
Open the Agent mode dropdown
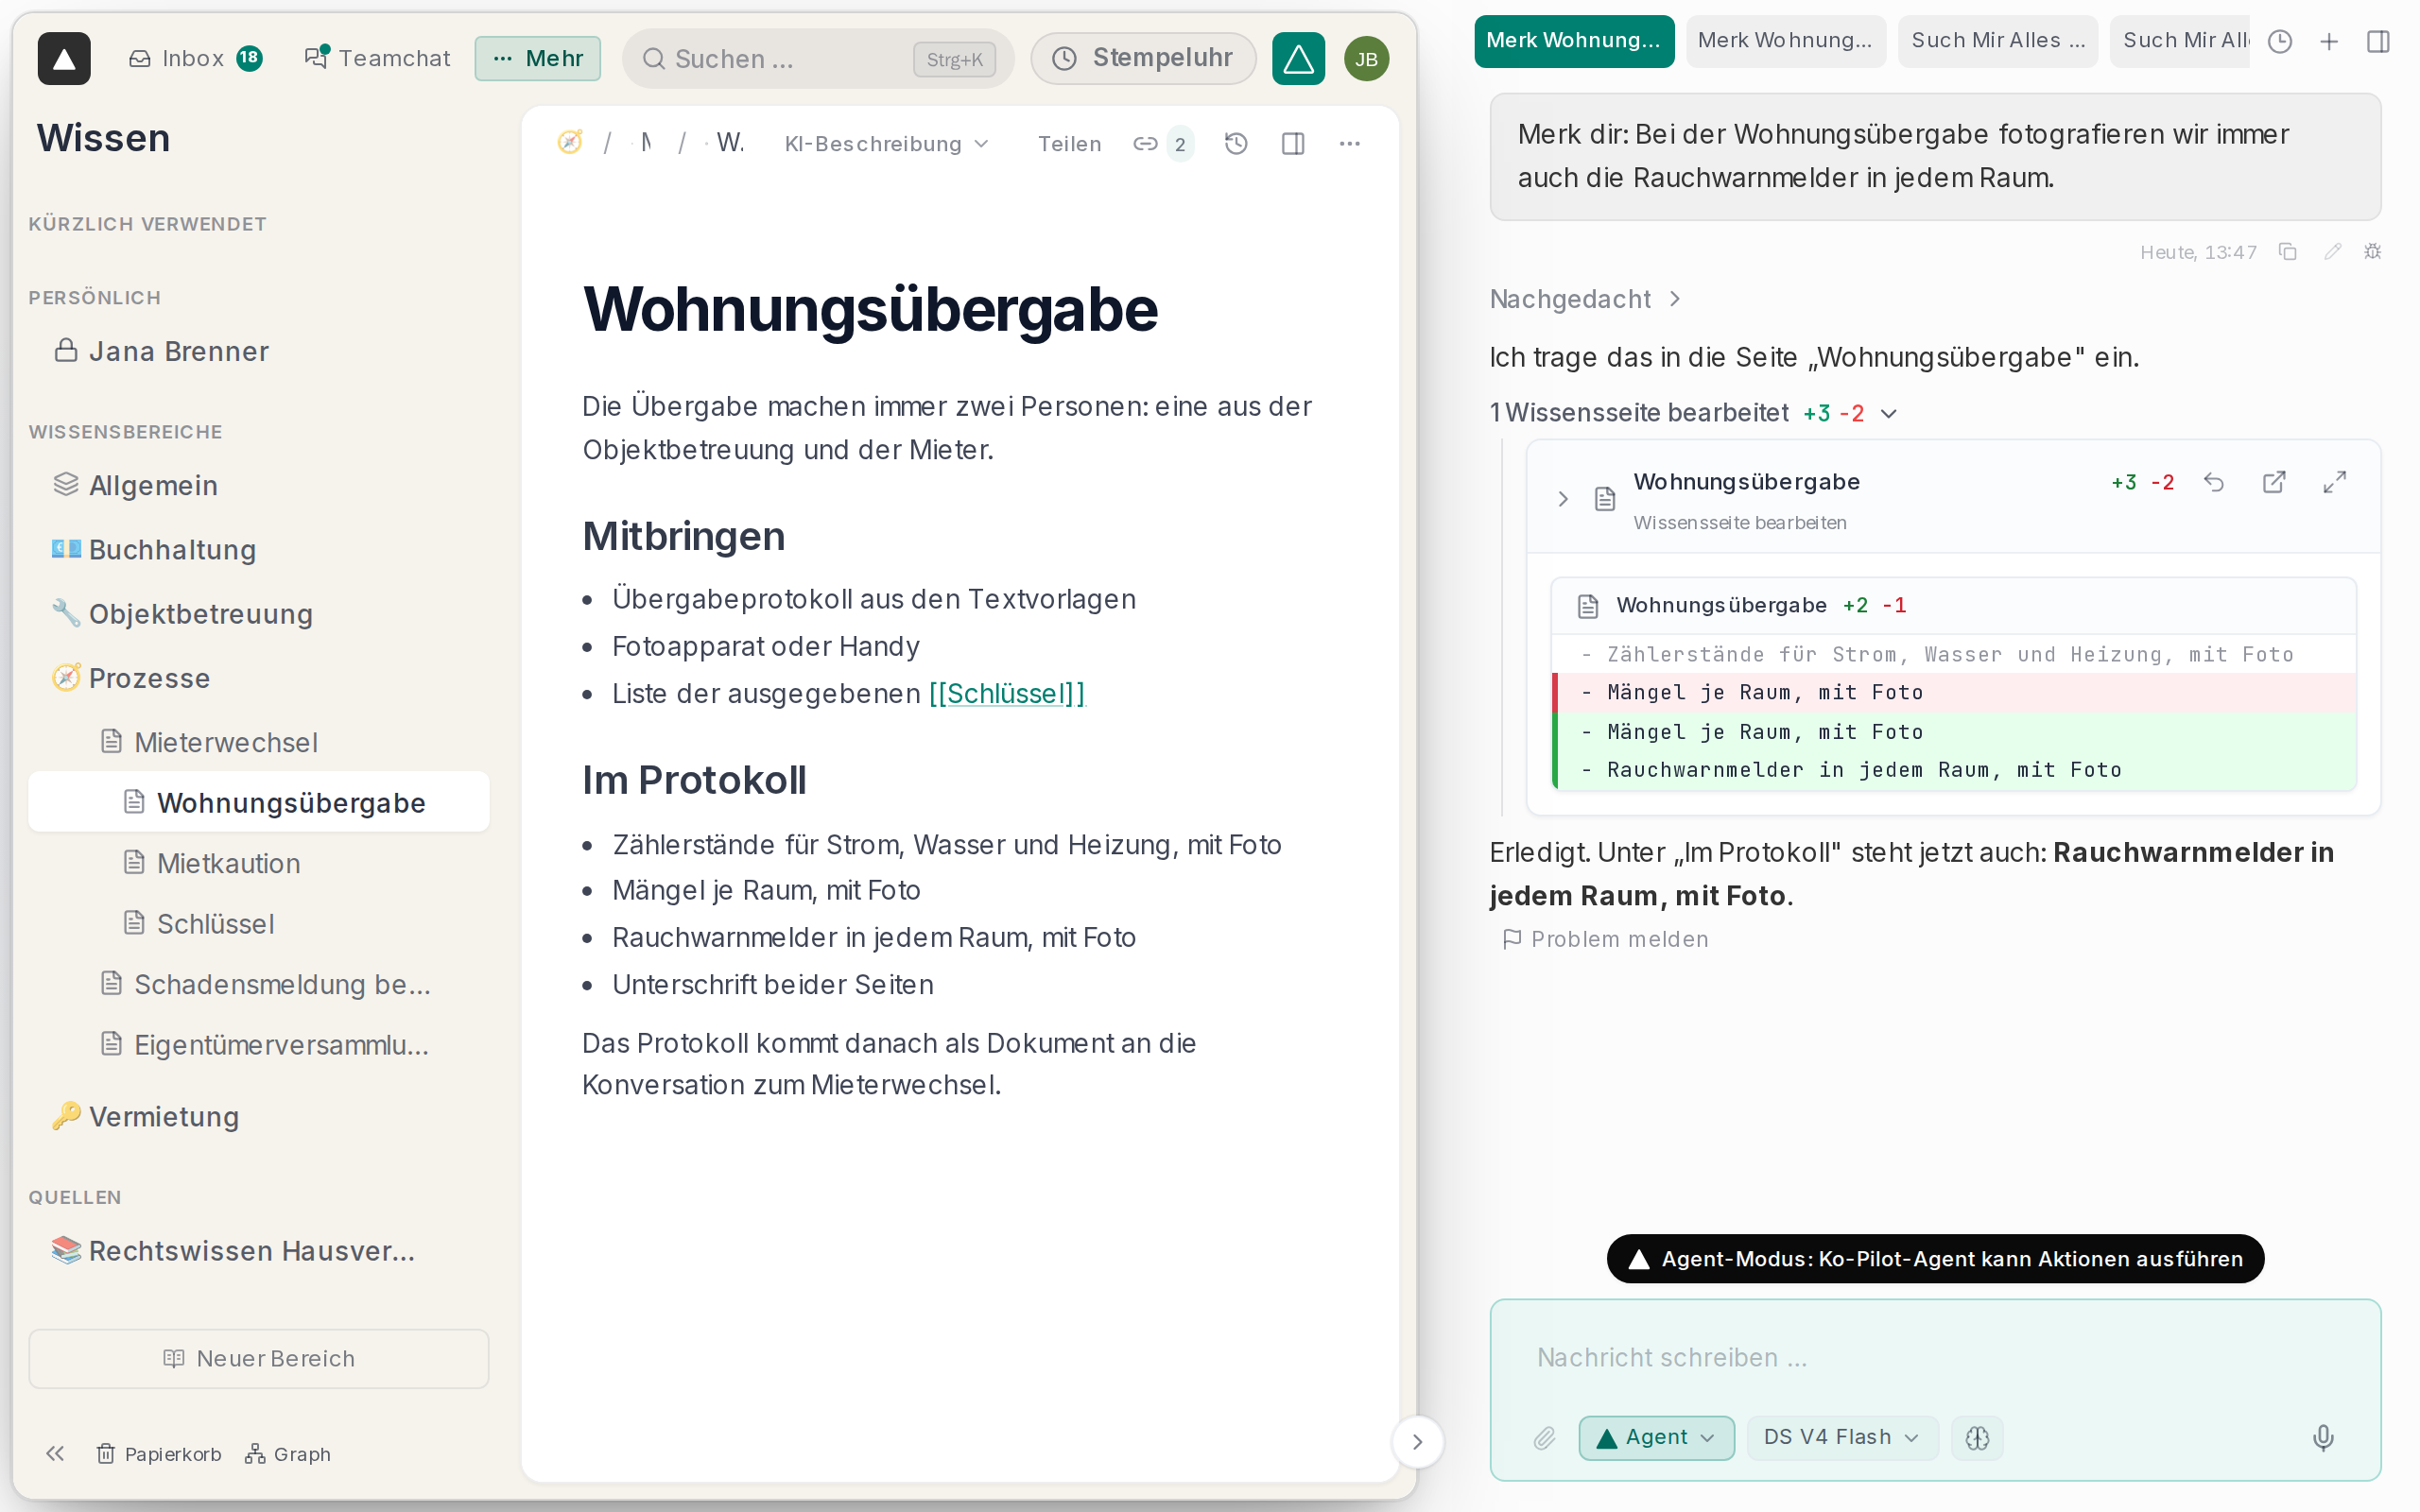(1656, 1438)
